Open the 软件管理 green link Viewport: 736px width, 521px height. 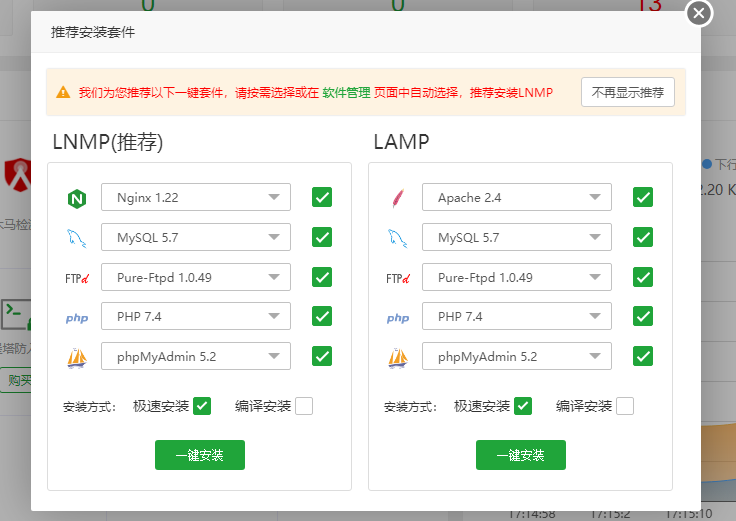[x=346, y=92]
